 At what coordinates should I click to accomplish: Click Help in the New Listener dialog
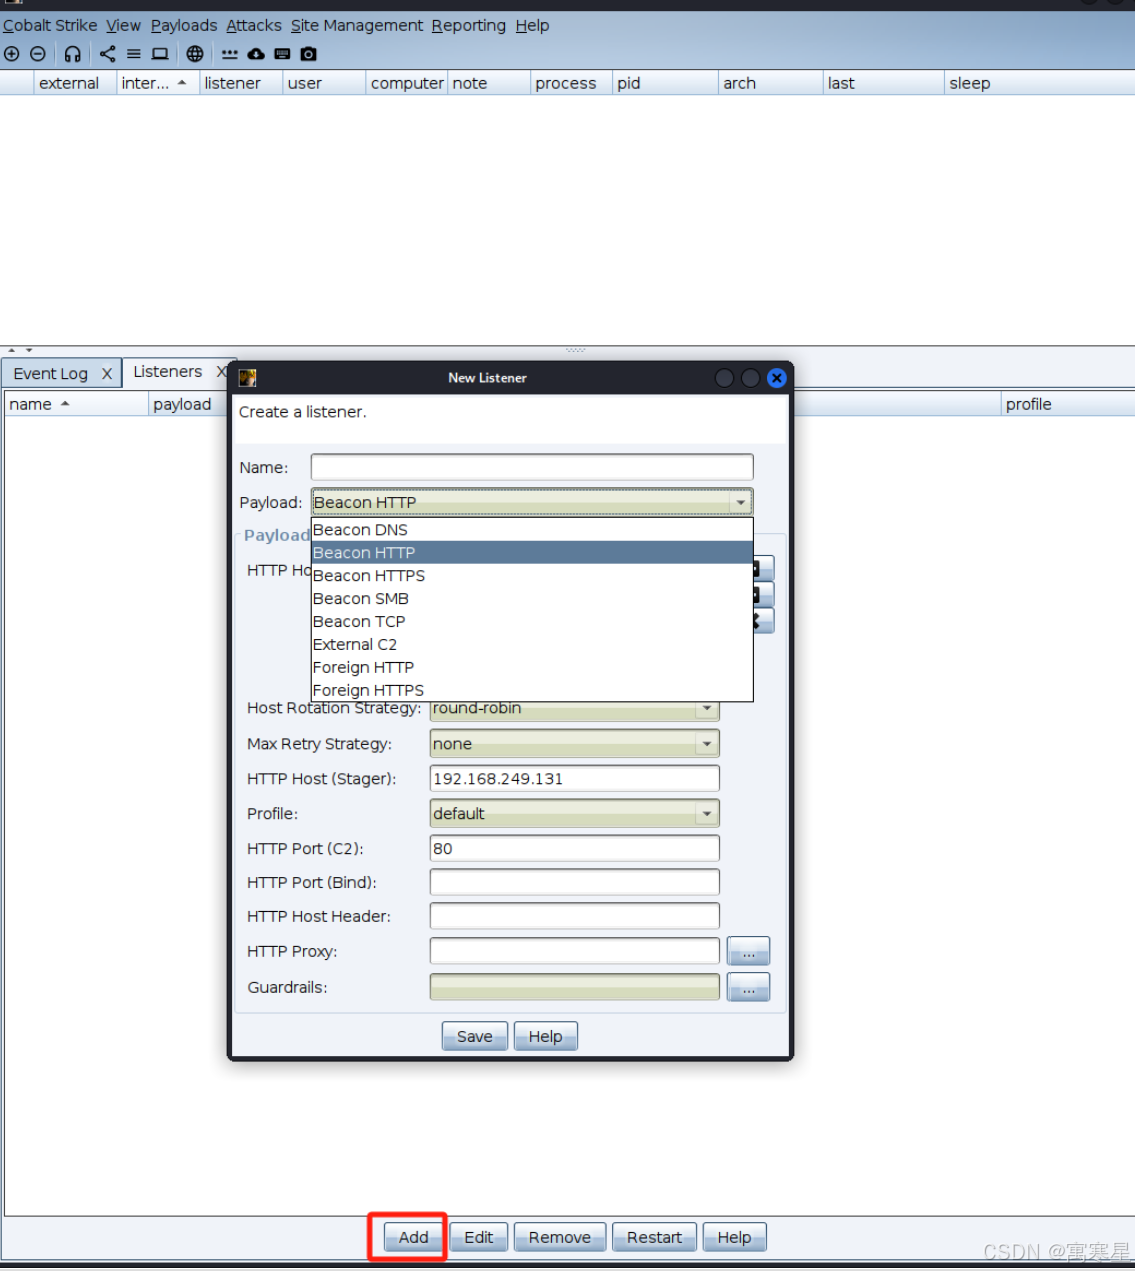545,1036
